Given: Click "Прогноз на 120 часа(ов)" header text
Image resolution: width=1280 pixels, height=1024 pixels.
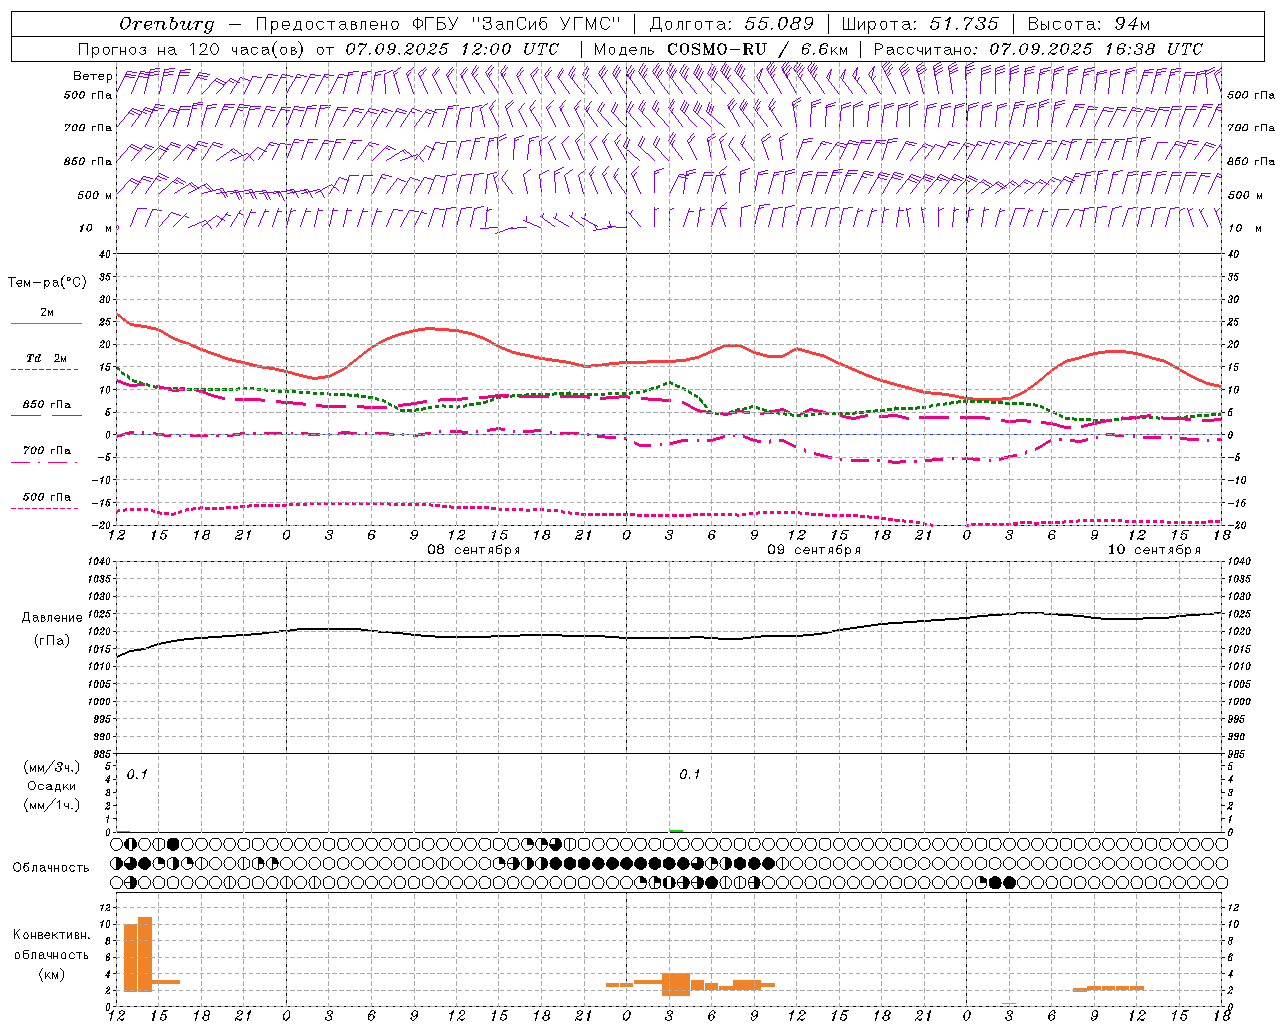Looking at the screenshot, I should tap(193, 49).
